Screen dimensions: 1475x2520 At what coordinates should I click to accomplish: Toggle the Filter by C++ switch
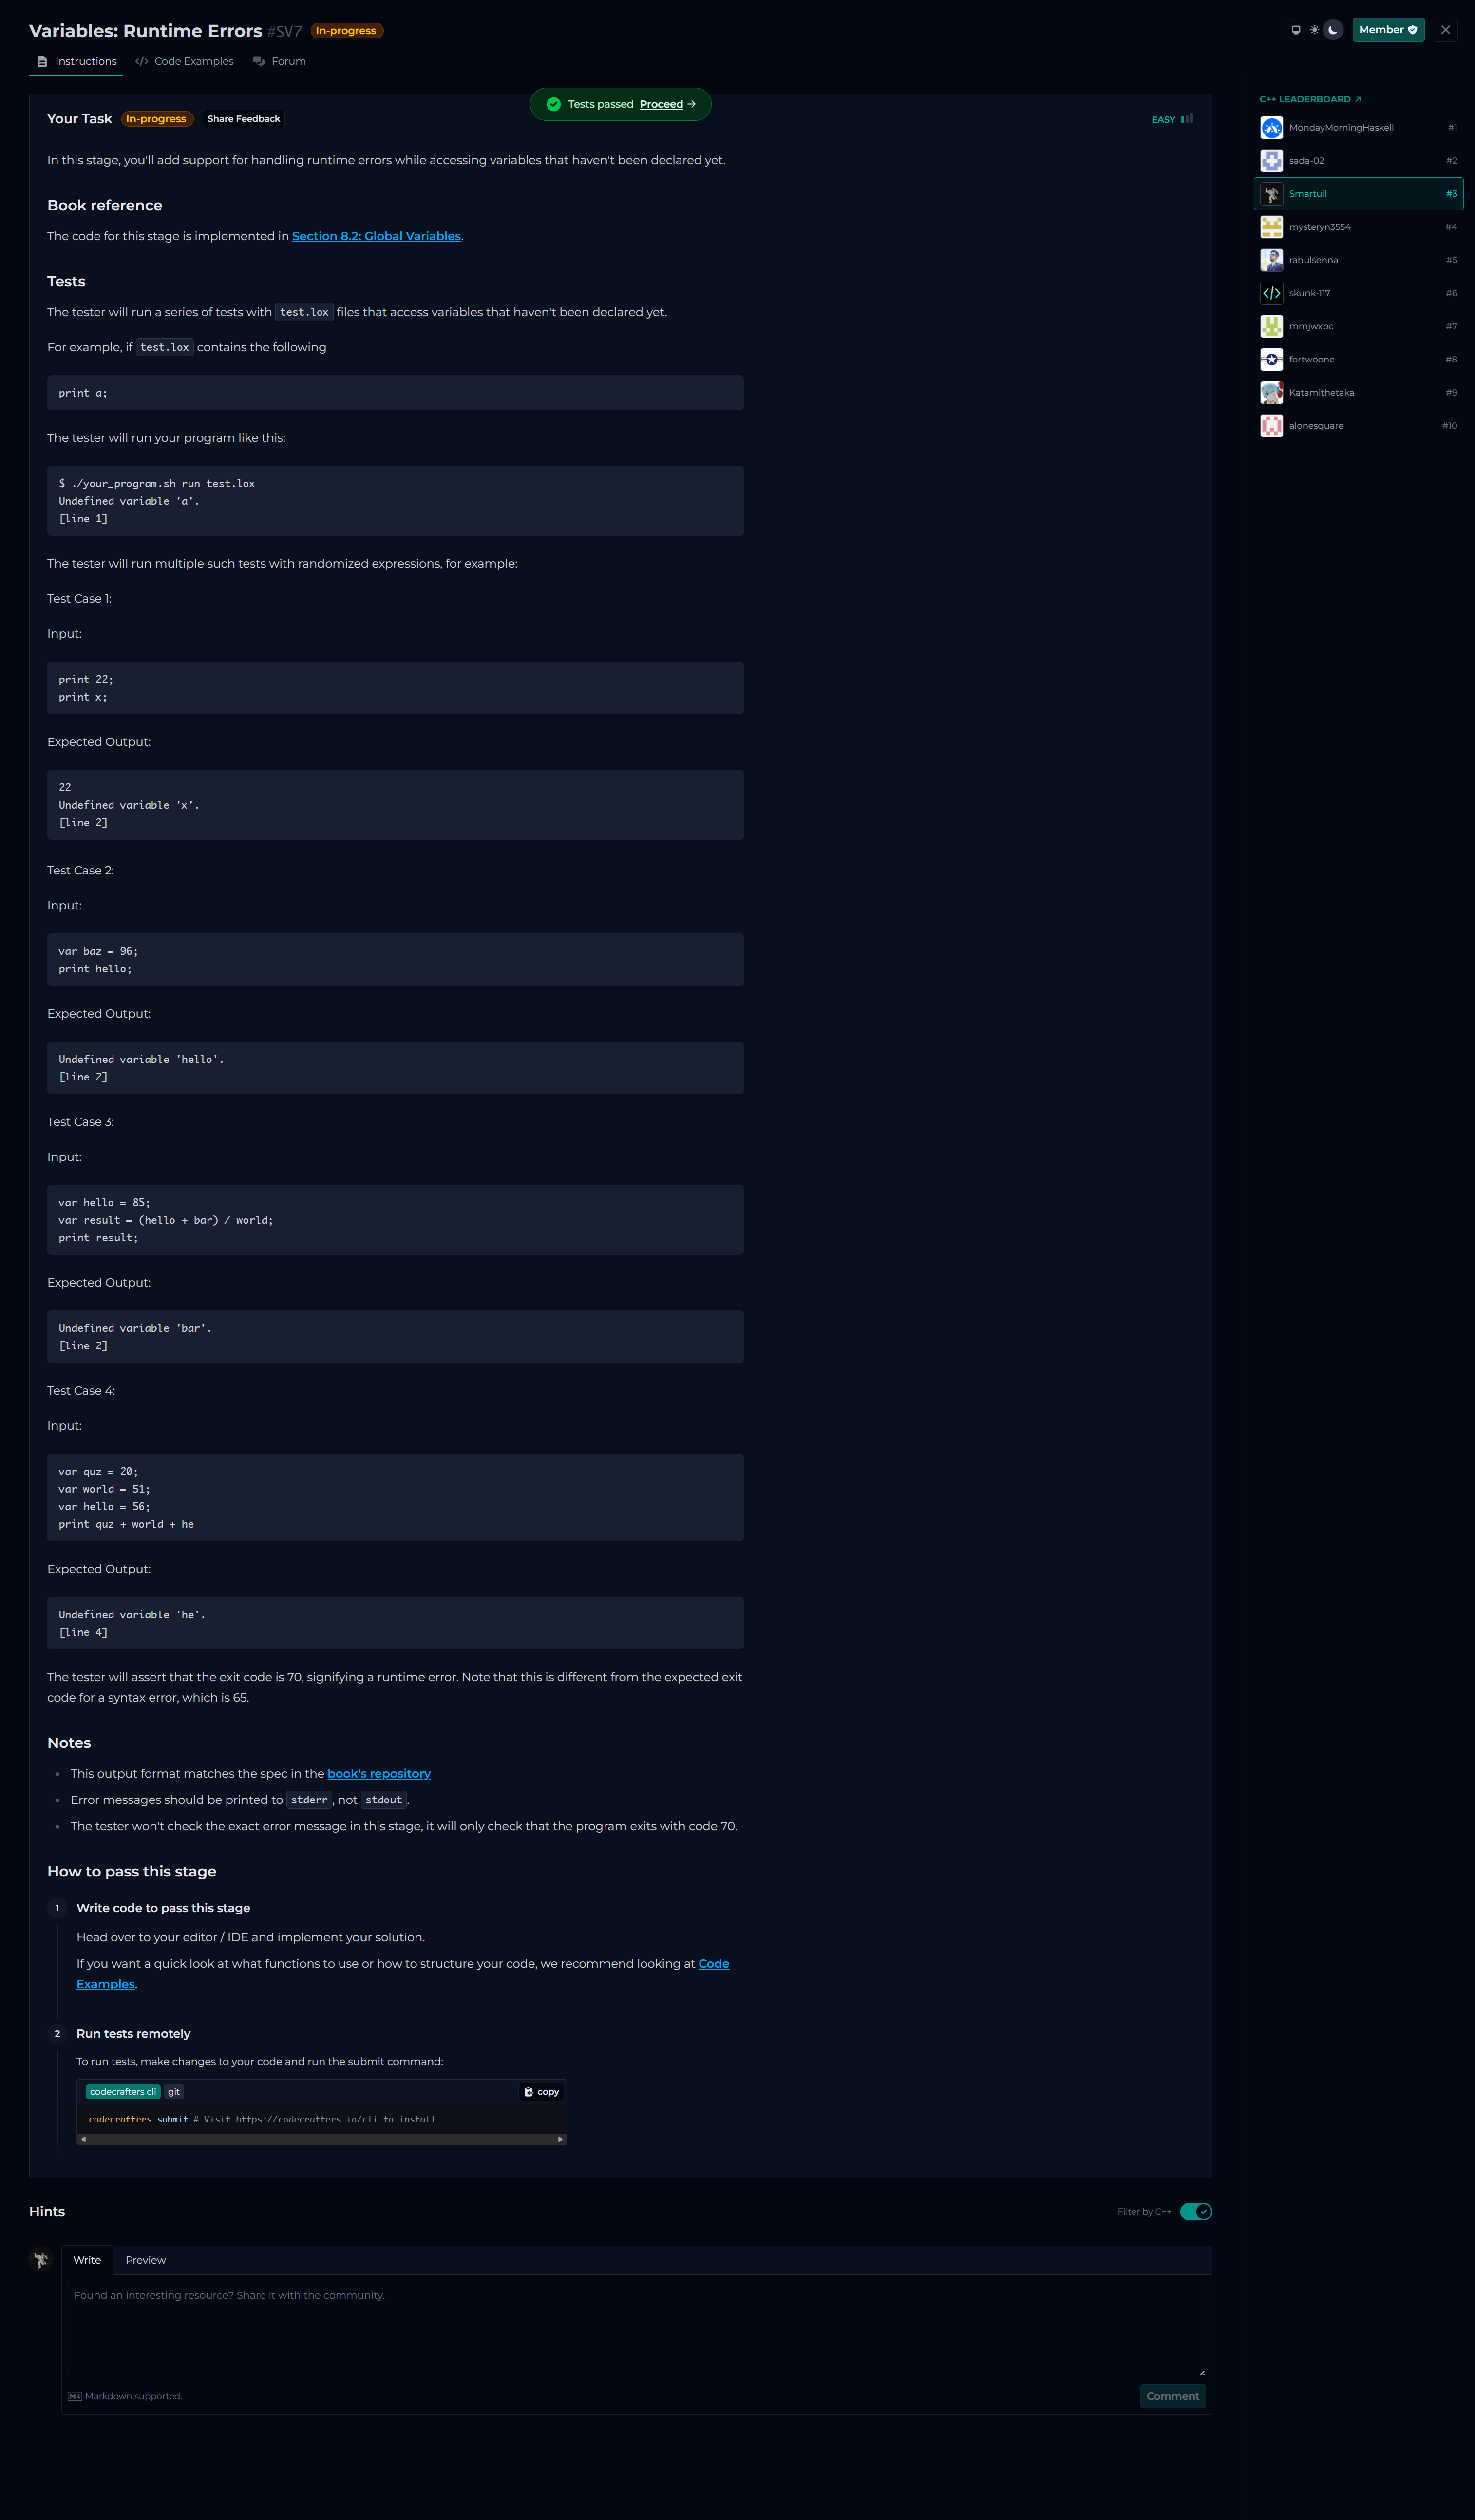point(1195,2212)
